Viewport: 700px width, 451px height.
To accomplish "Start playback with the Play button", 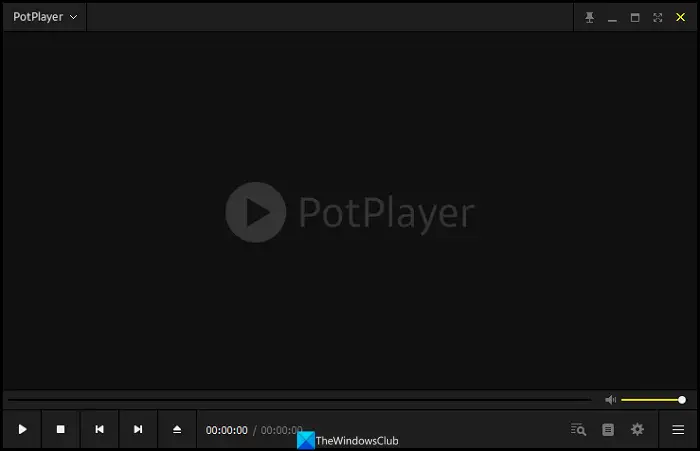I will (x=22, y=430).
